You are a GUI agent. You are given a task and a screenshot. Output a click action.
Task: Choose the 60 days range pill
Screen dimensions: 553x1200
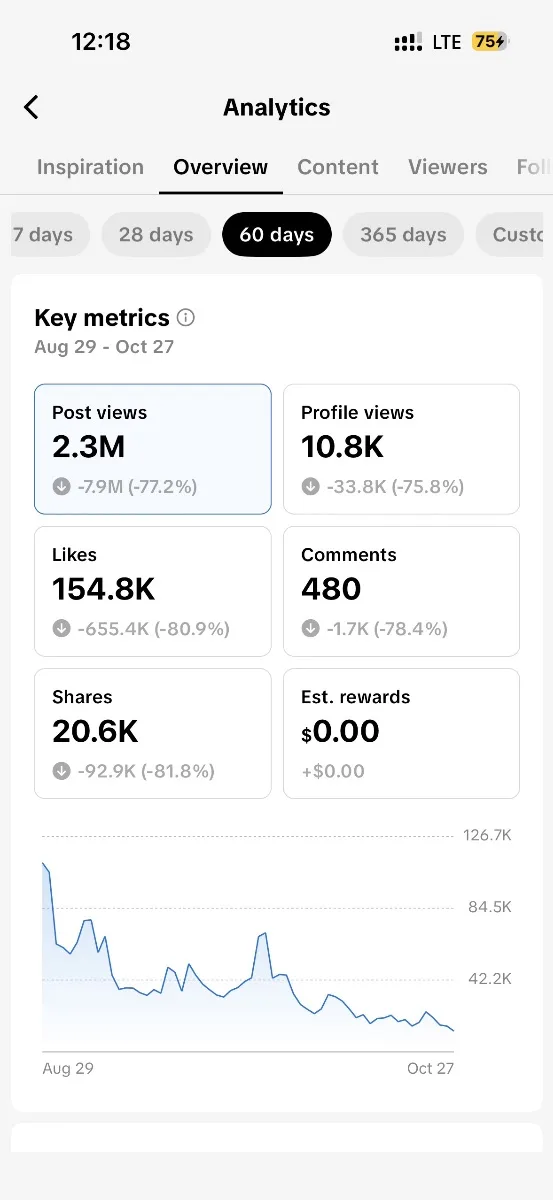click(x=277, y=235)
